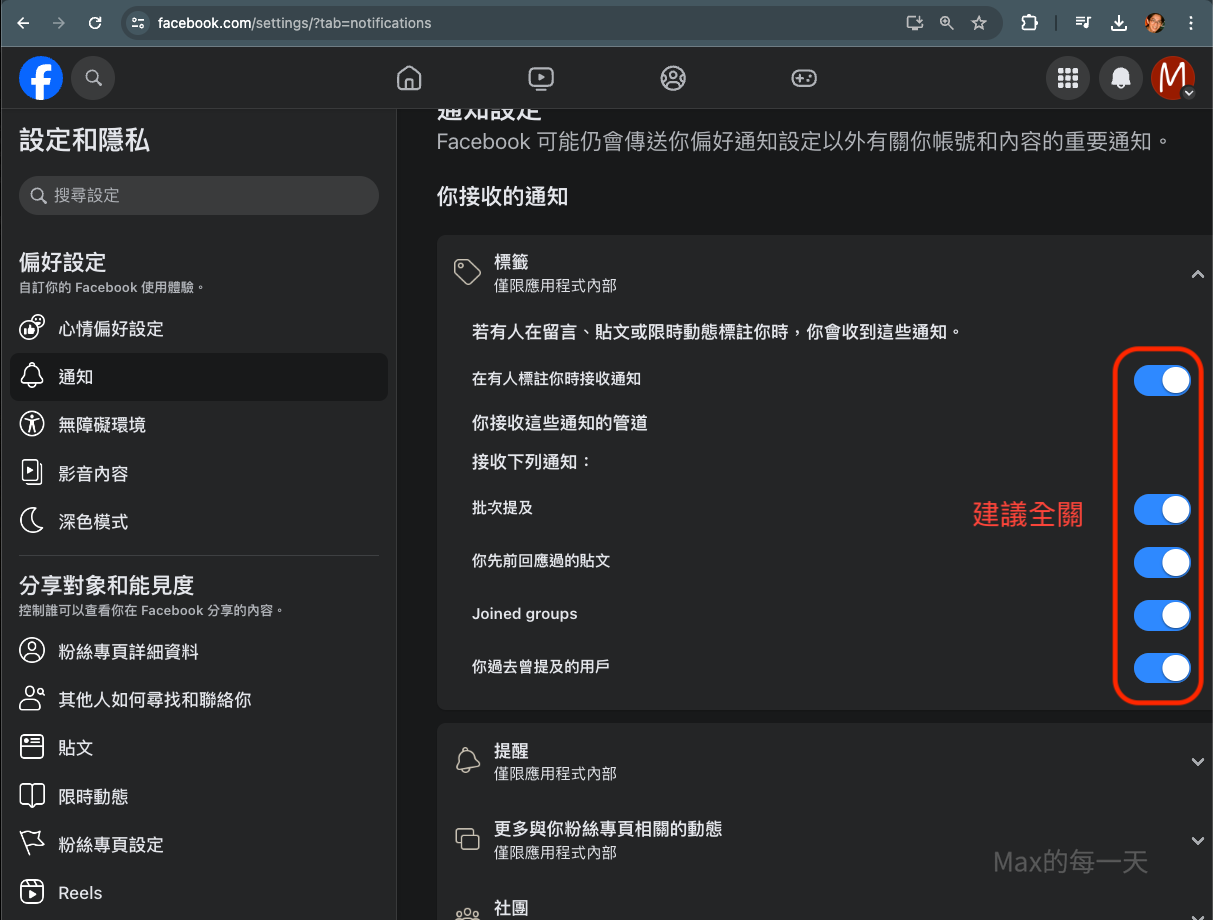Open the Gaming controller icon
Image resolution: width=1213 pixels, height=920 pixels.
coord(804,78)
